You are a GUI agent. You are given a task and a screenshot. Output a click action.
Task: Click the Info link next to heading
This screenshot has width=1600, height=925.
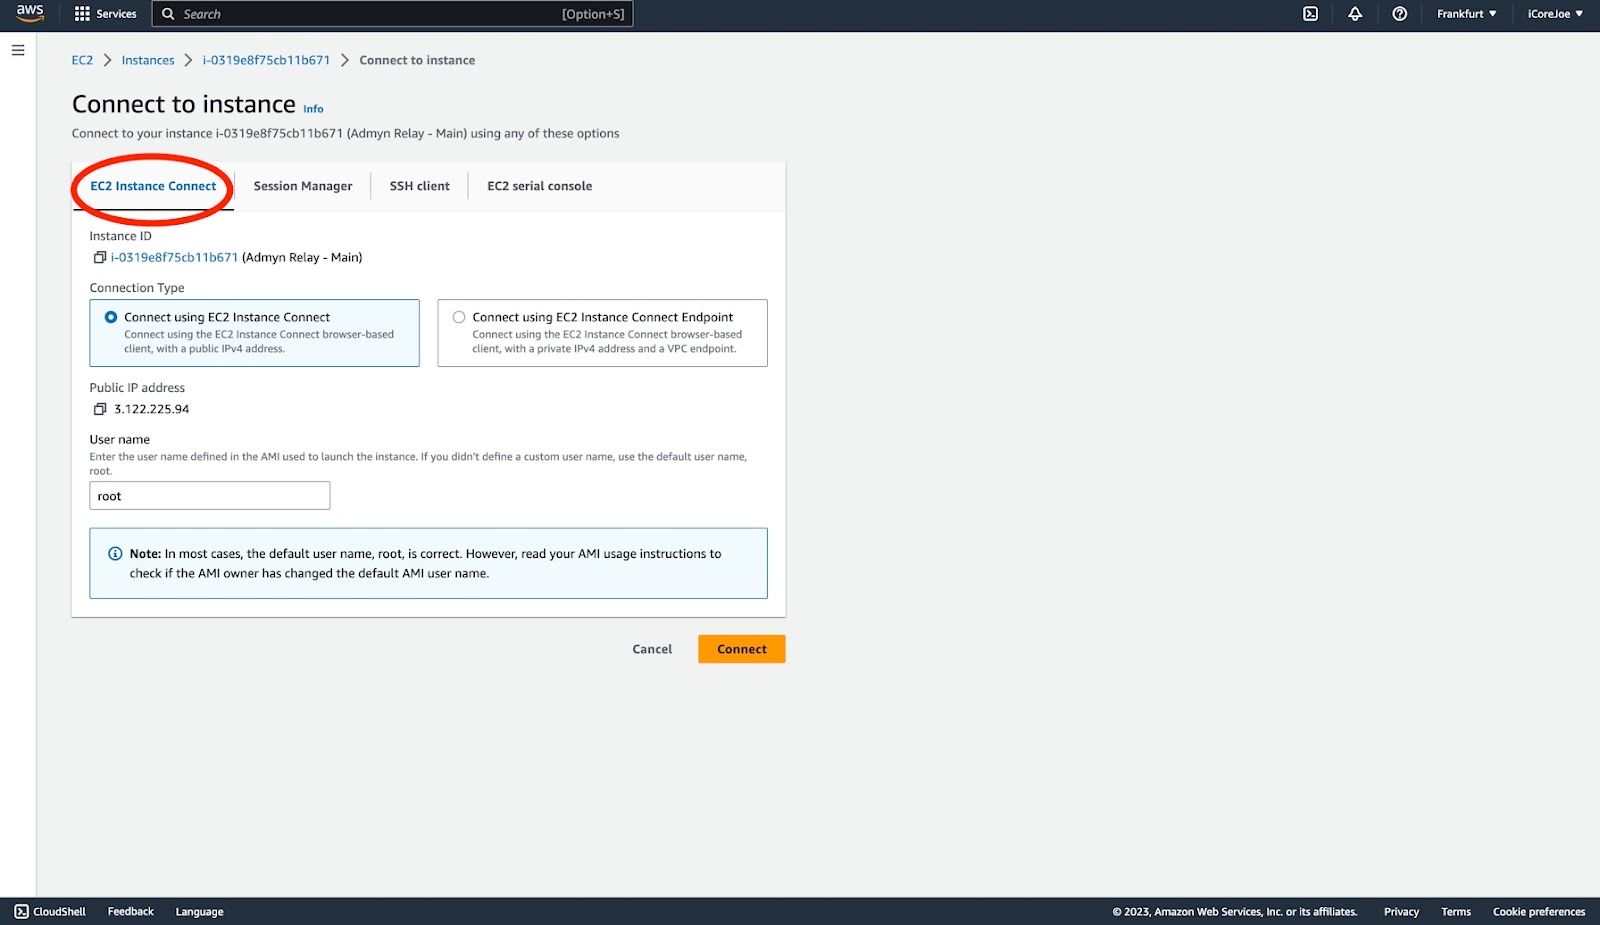[313, 109]
